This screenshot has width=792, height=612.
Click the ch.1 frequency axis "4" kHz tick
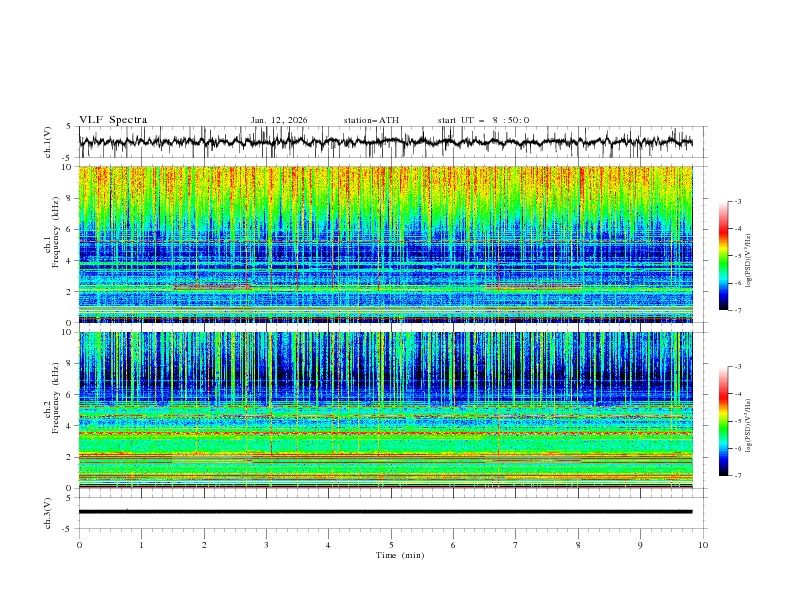click(x=69, y=260)
